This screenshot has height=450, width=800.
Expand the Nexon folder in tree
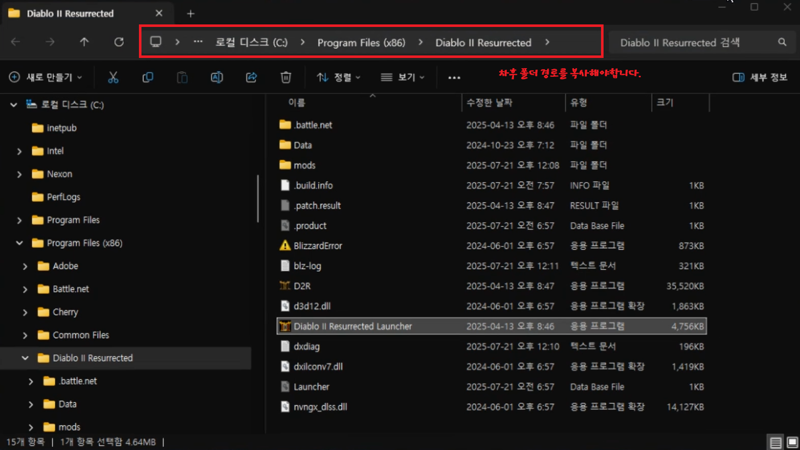point(19,174)
